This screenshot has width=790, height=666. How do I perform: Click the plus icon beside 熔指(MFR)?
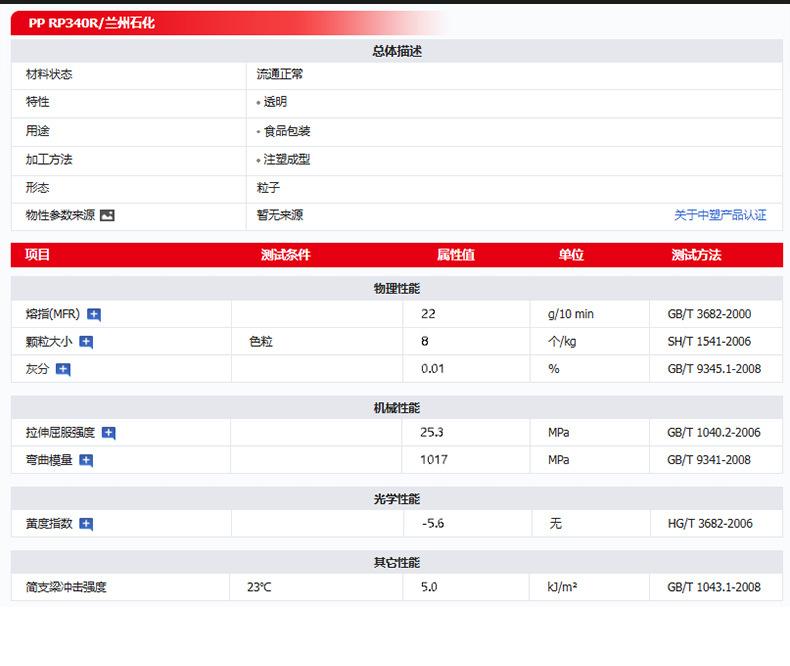coord(94,314)
